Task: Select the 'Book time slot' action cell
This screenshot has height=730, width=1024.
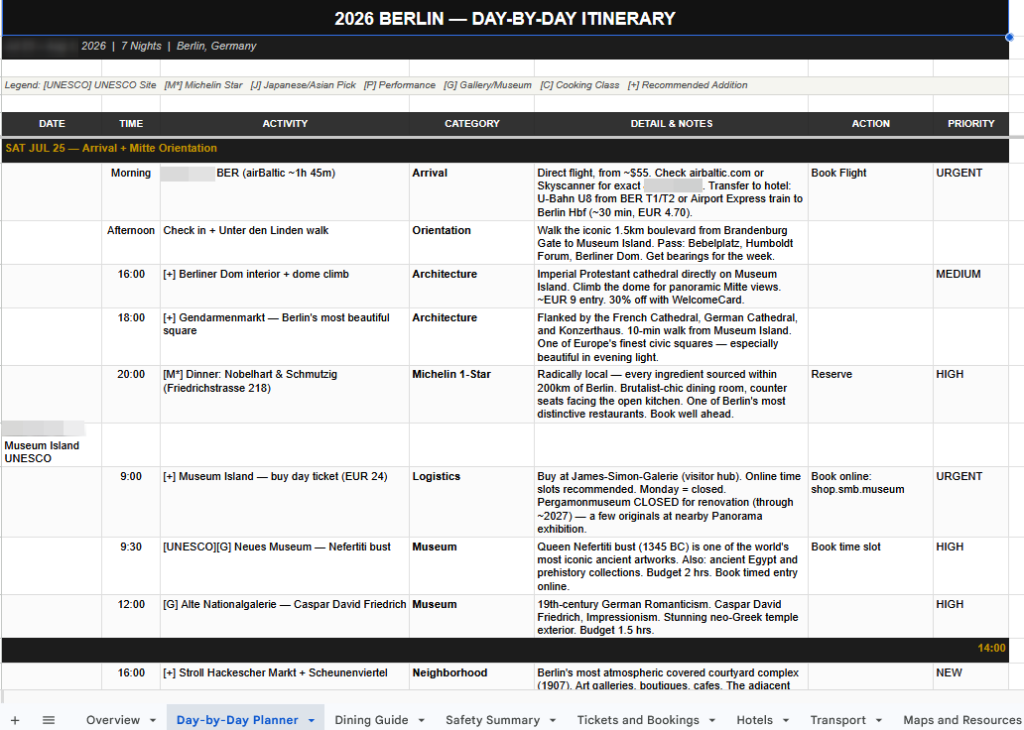Action: click(x=871, y=565)
